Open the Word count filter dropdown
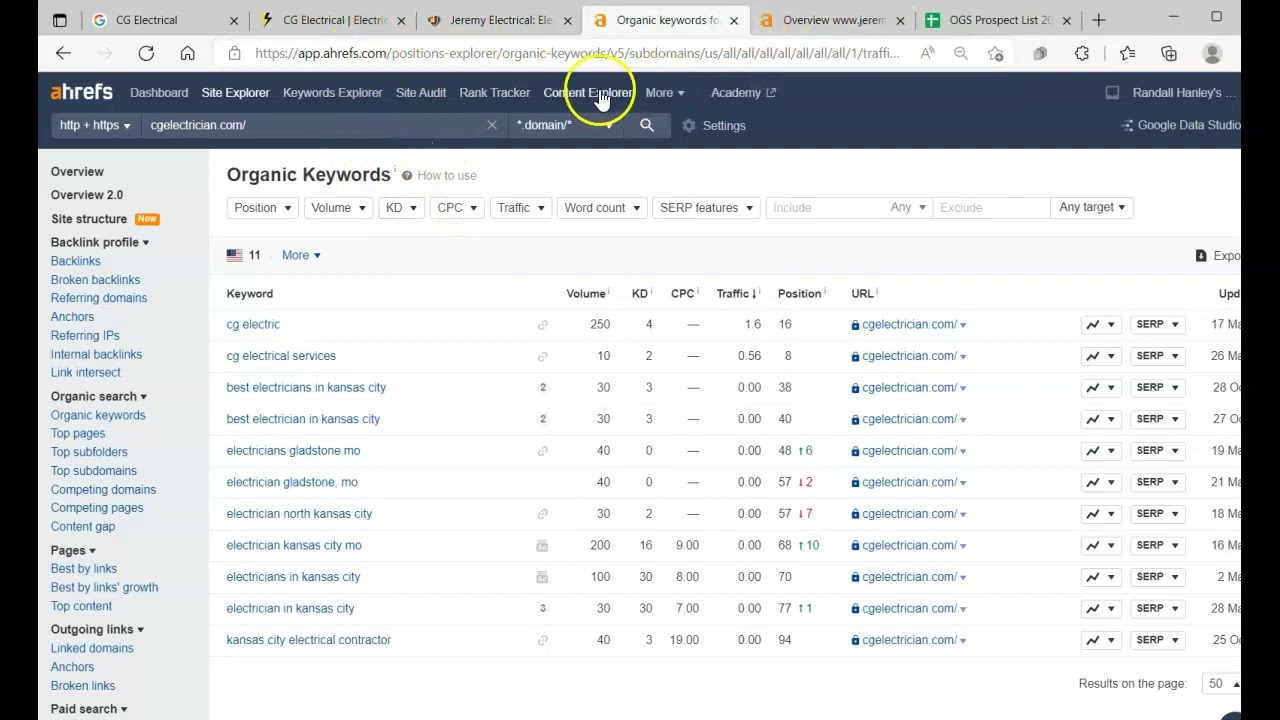The width and height of the screenshot is (1280, 720). 602,207
